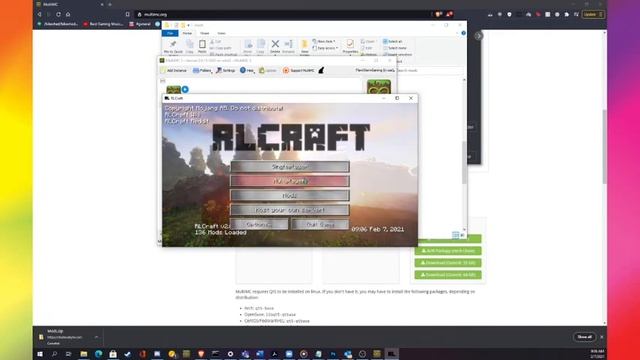Click Host your own server button
The image size is (640, 360).
290,210
